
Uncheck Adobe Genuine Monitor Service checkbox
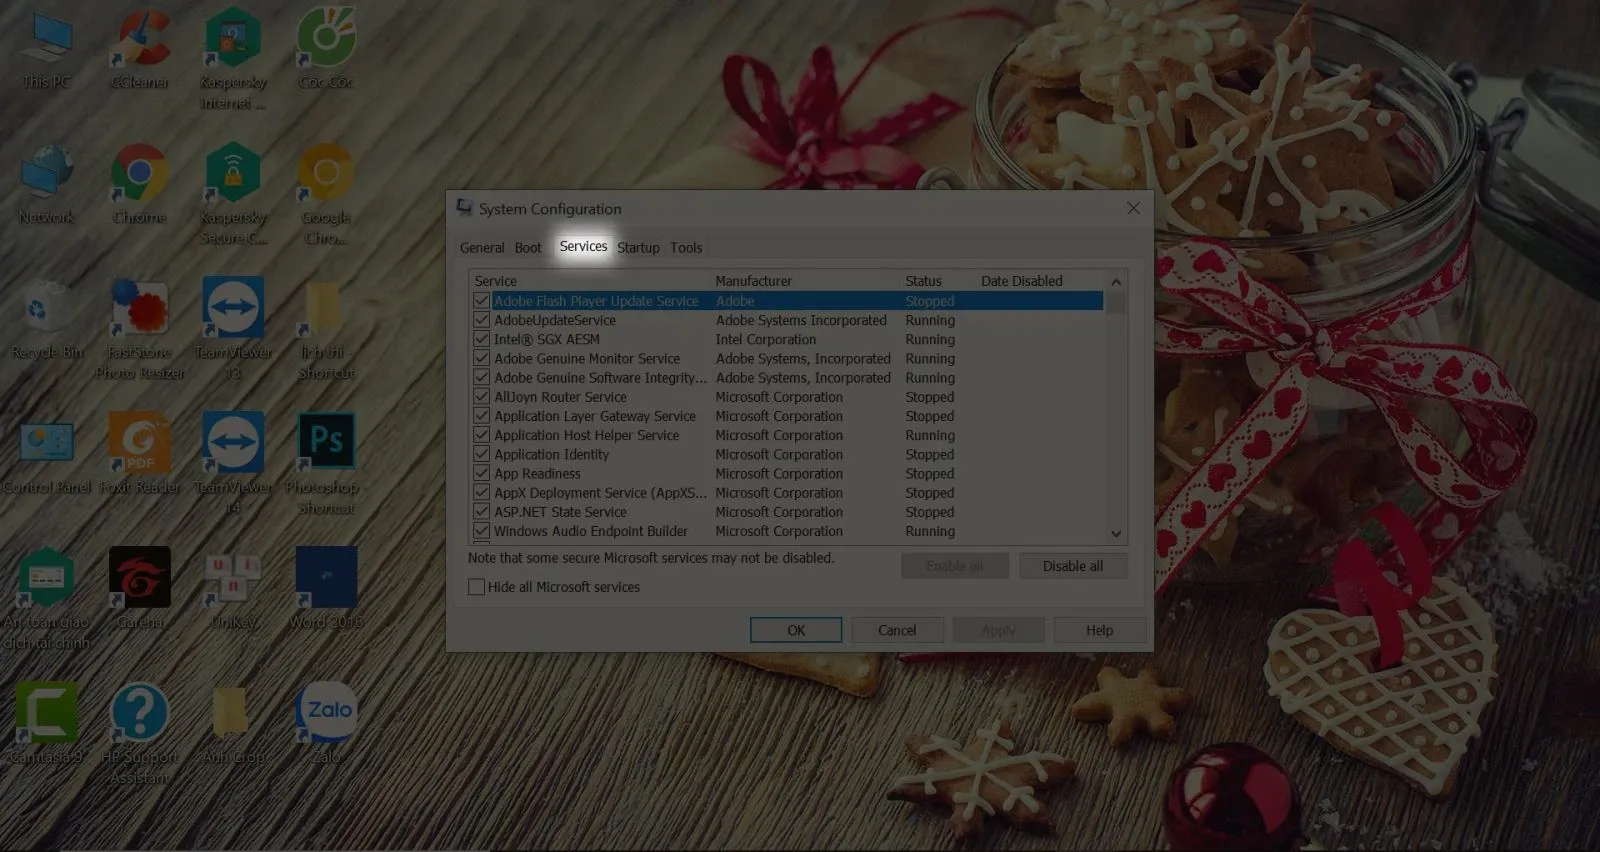481,358
